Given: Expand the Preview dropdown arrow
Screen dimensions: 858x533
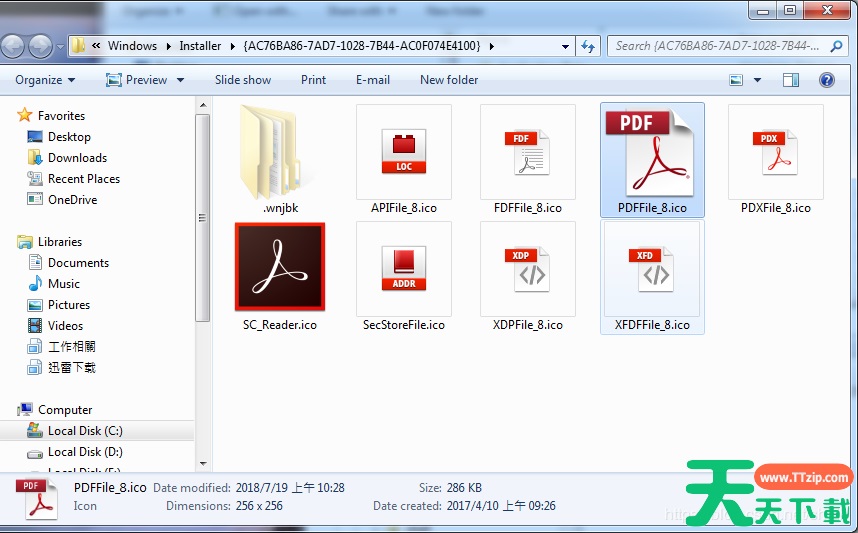Looking at the screenshot, I should 181,80.
